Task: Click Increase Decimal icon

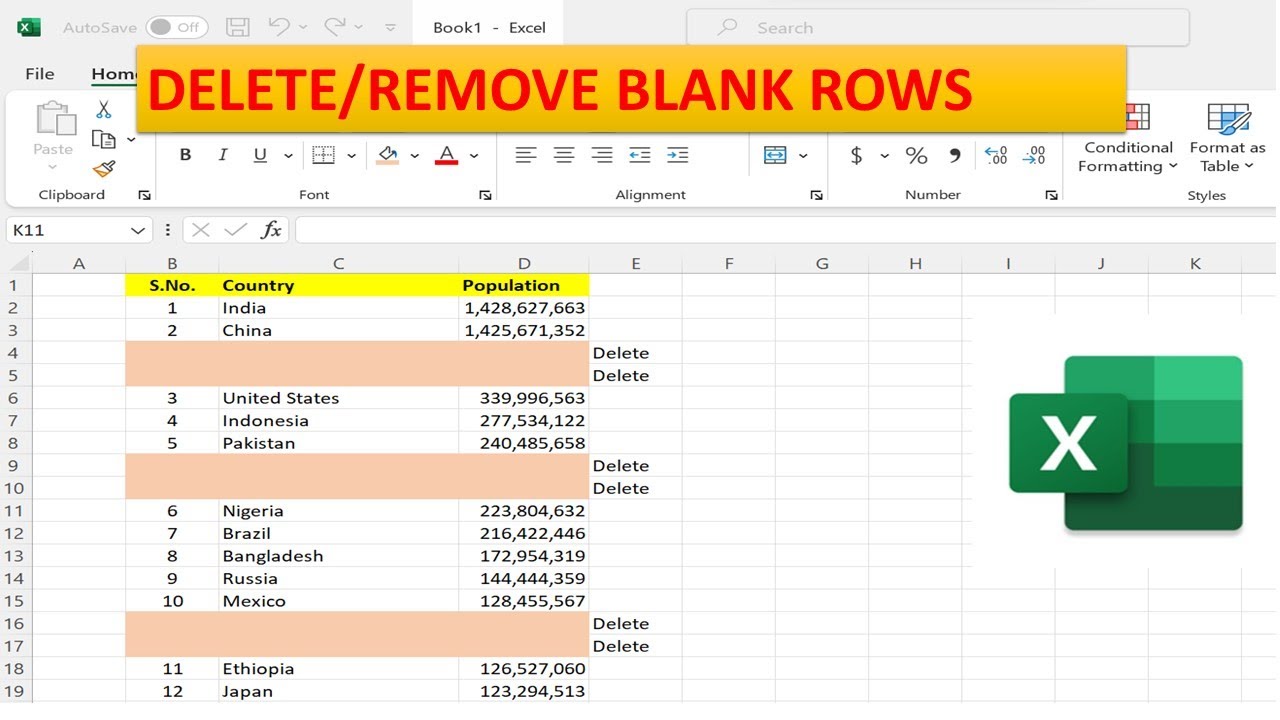Action: tap(996, 155)
